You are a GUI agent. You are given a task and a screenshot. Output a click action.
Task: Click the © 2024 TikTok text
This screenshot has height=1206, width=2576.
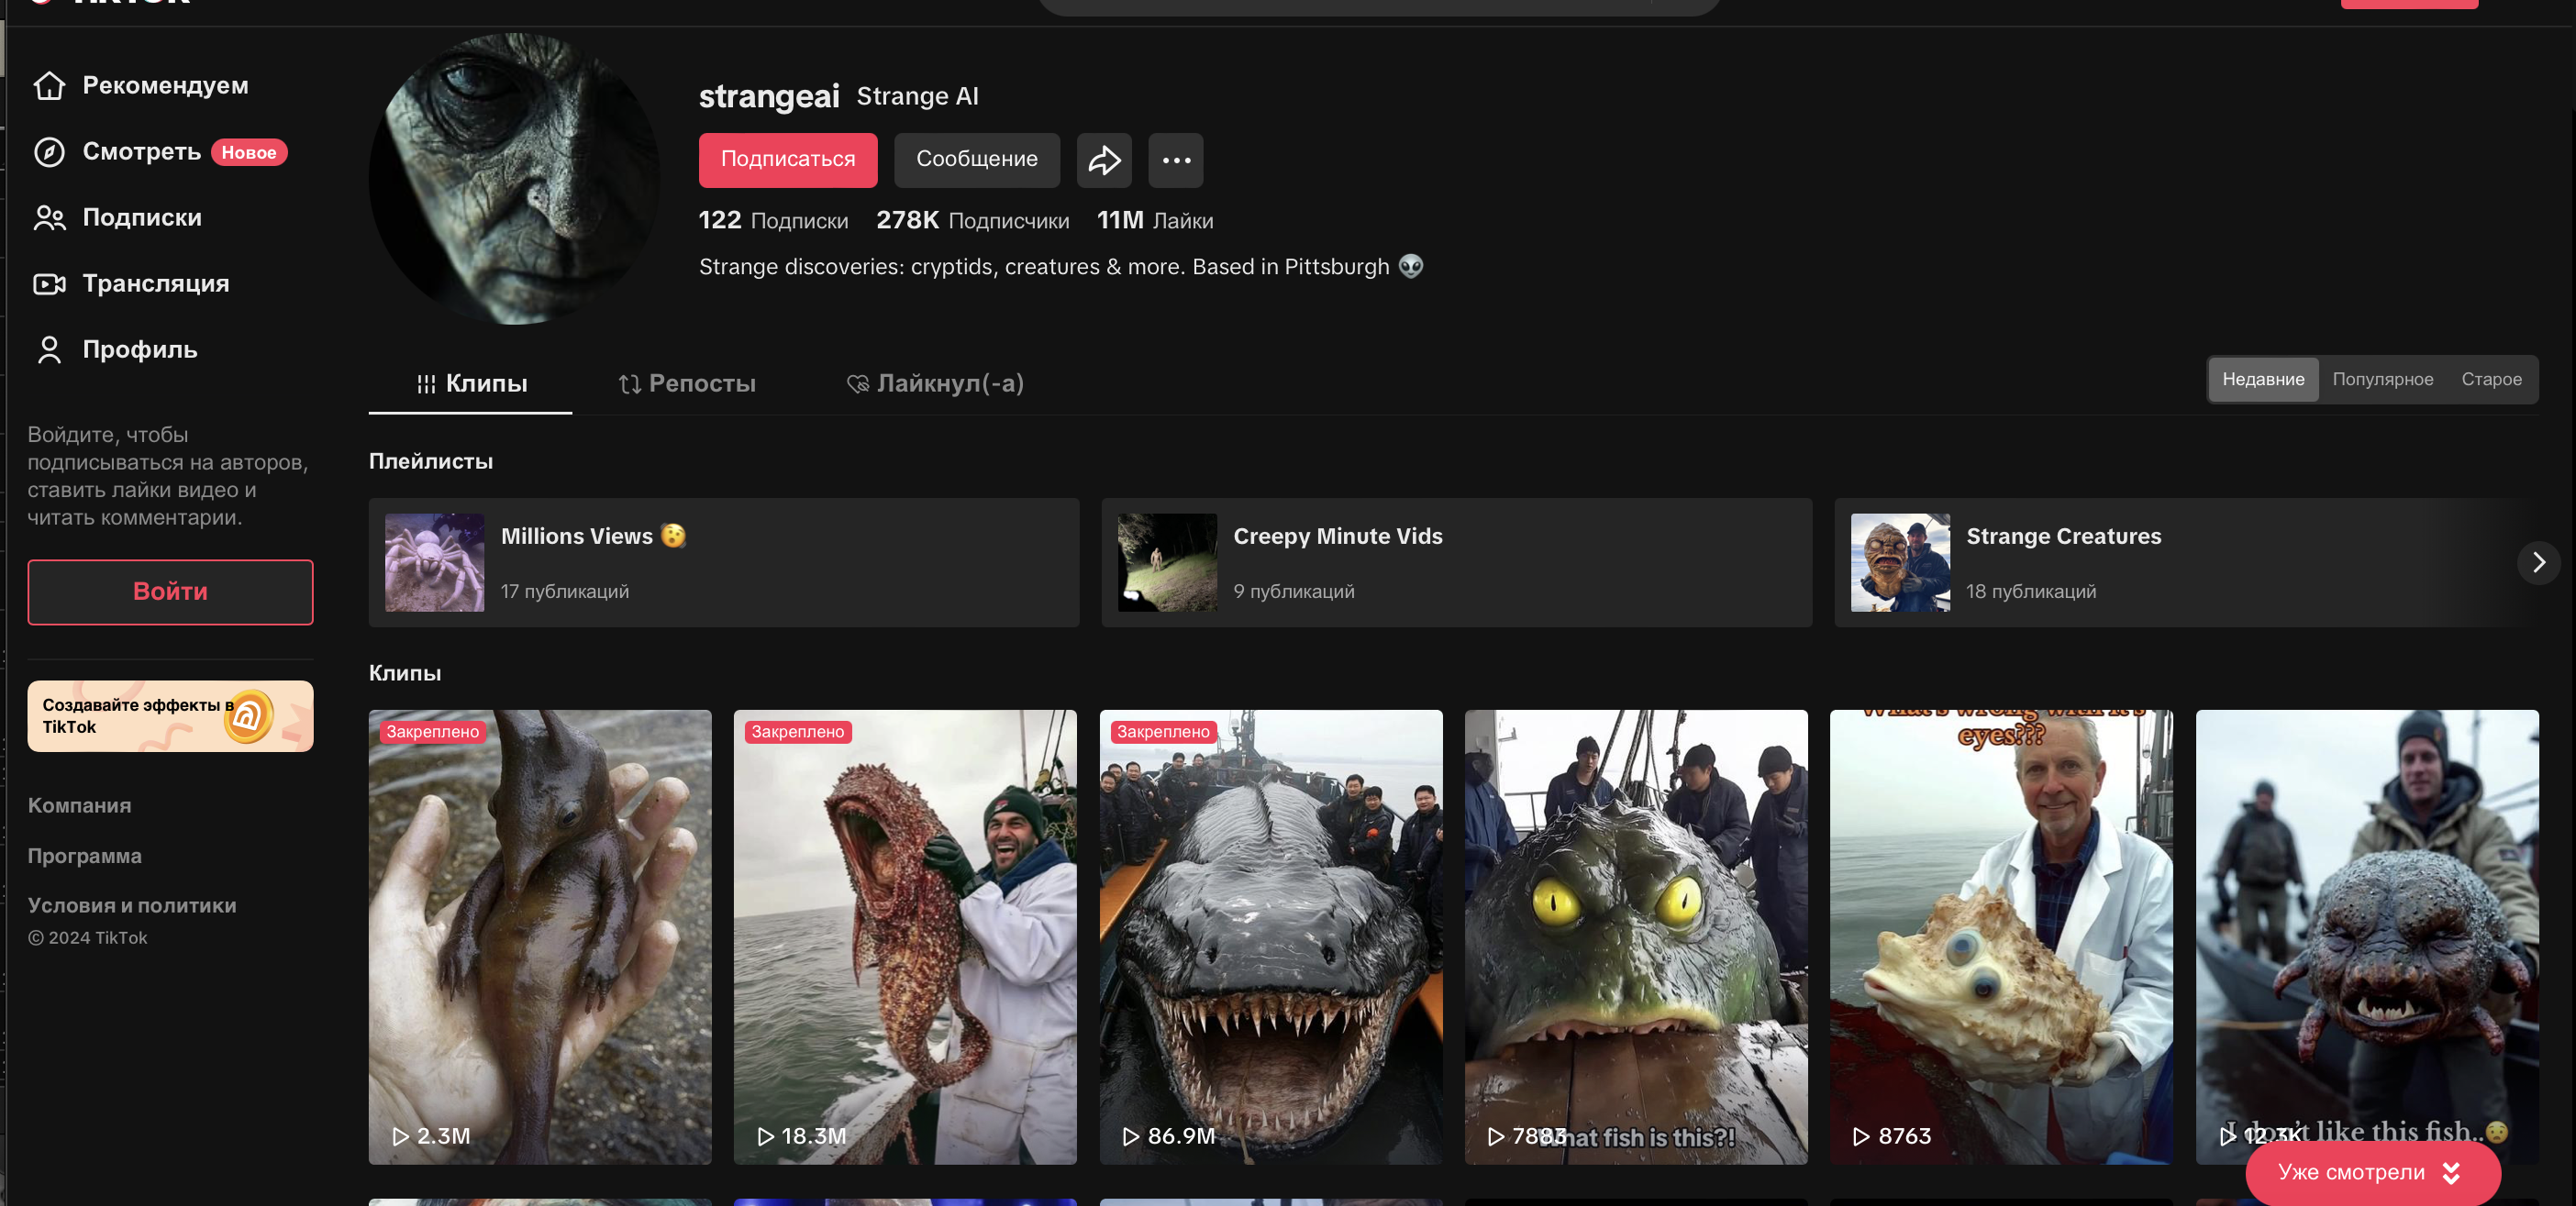point(88,939)
